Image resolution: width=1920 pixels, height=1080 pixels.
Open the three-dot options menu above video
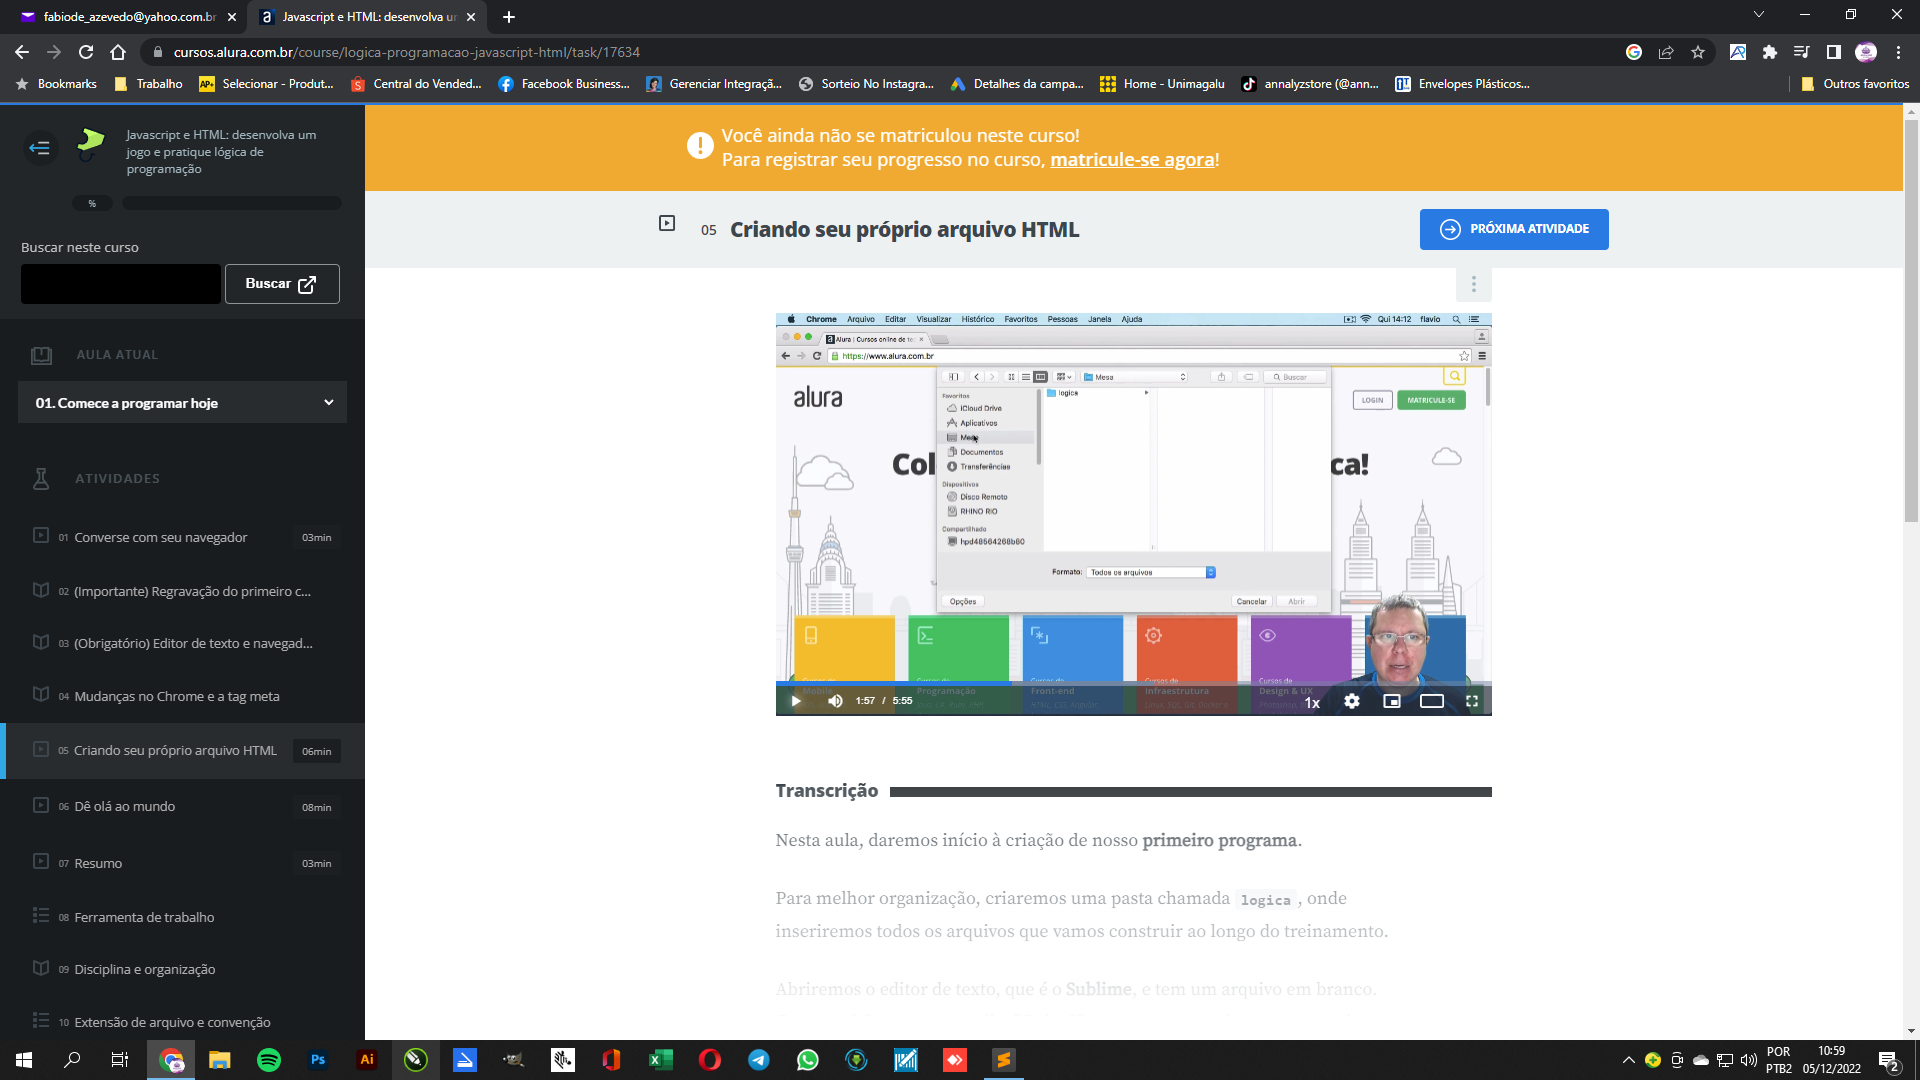(1473, 285)
